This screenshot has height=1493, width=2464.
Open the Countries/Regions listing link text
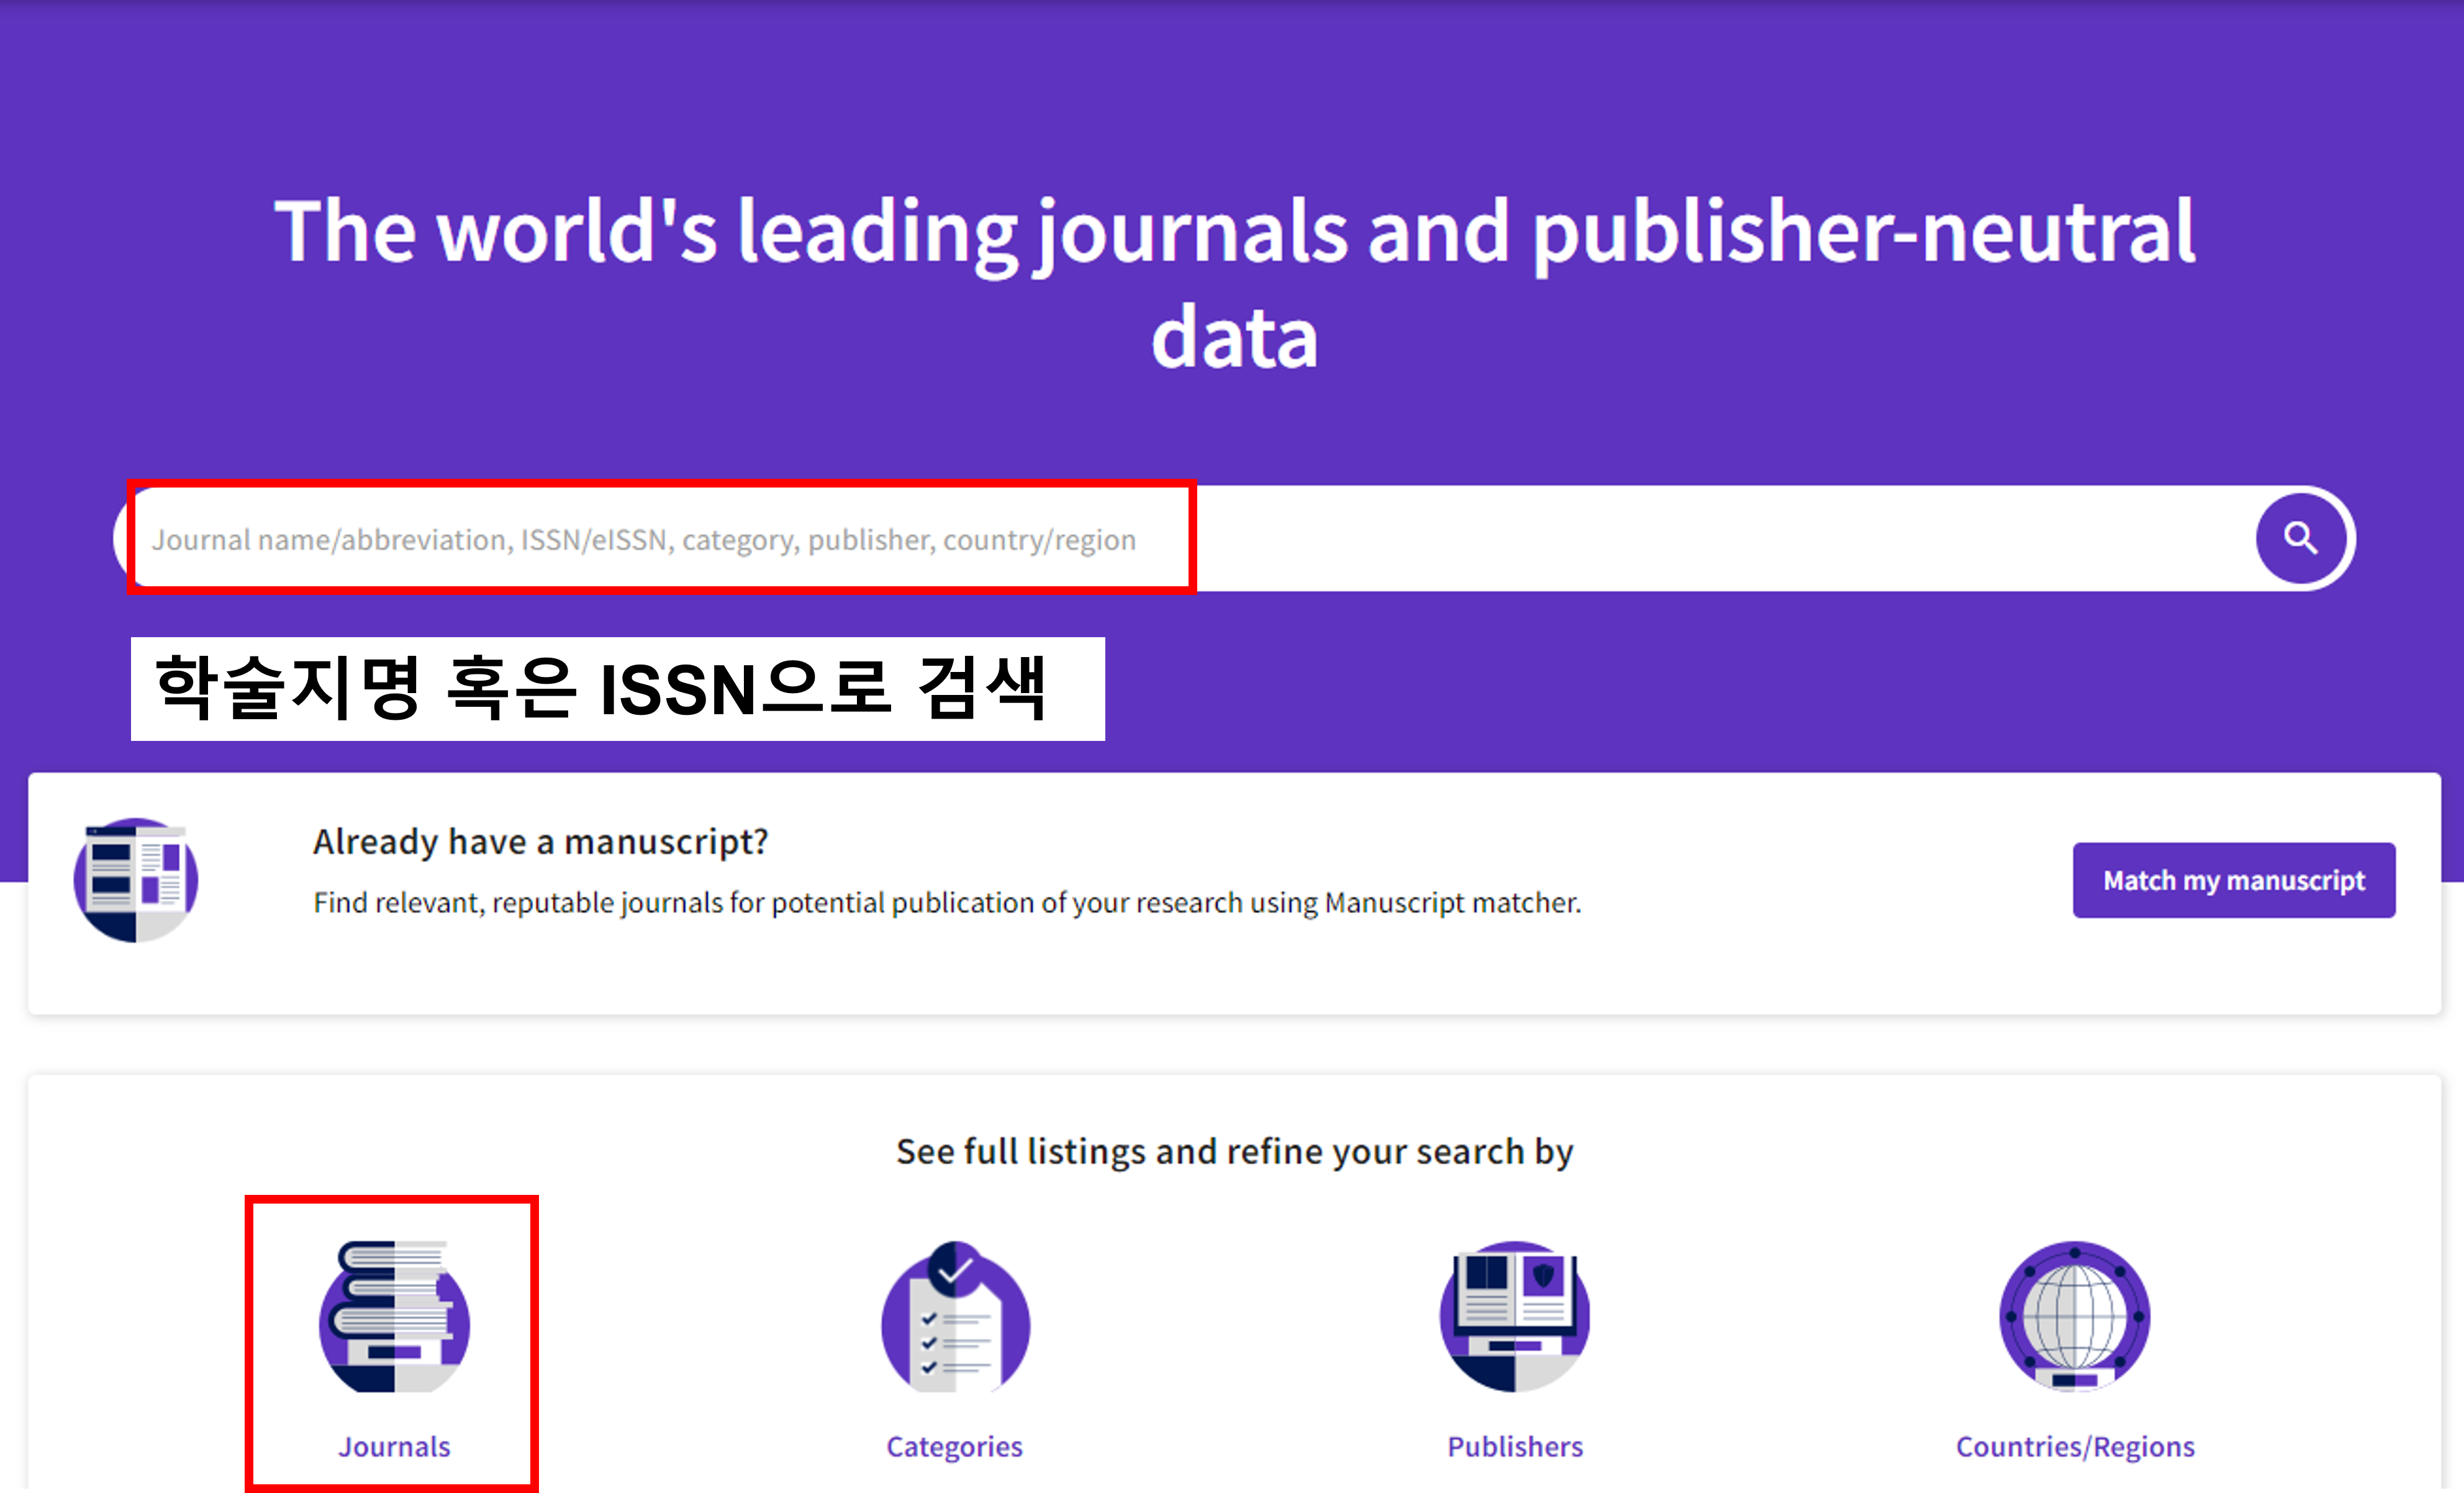[x=2074, y=1446]
